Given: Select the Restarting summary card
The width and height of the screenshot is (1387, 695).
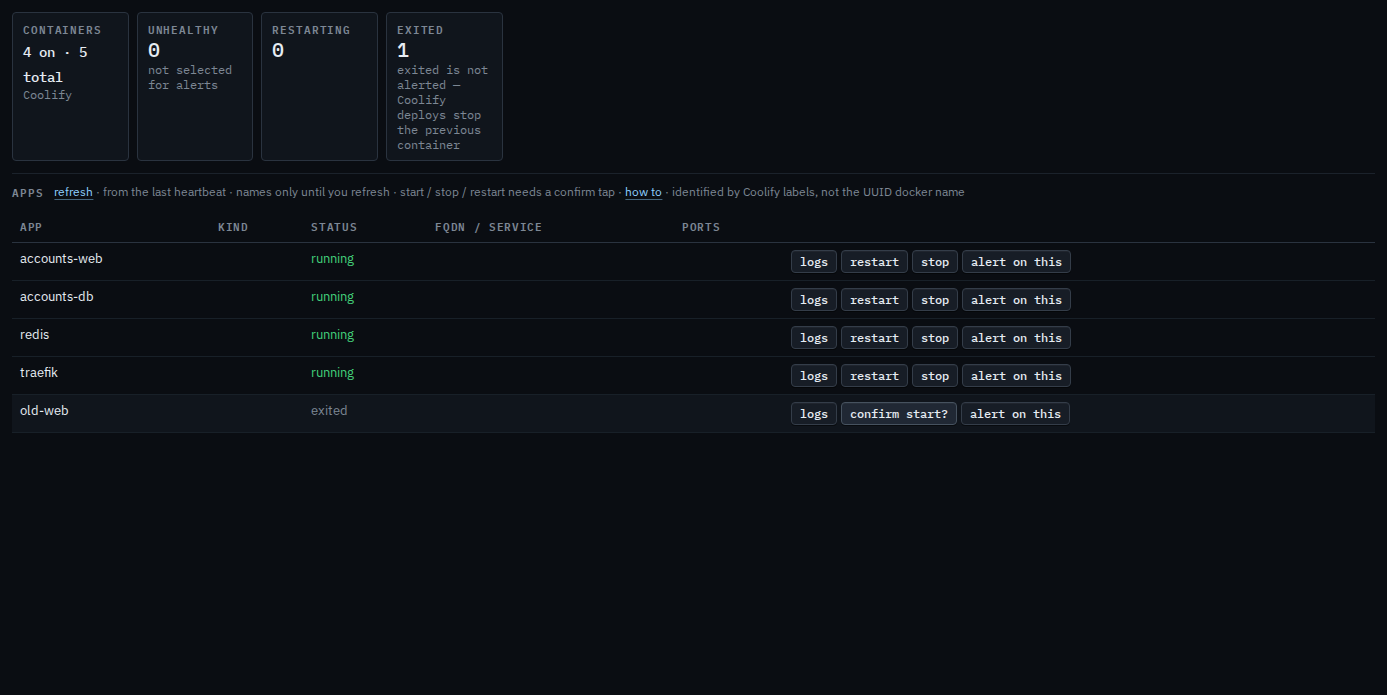Looking at the screenshot, I should [x=319, y=86].
